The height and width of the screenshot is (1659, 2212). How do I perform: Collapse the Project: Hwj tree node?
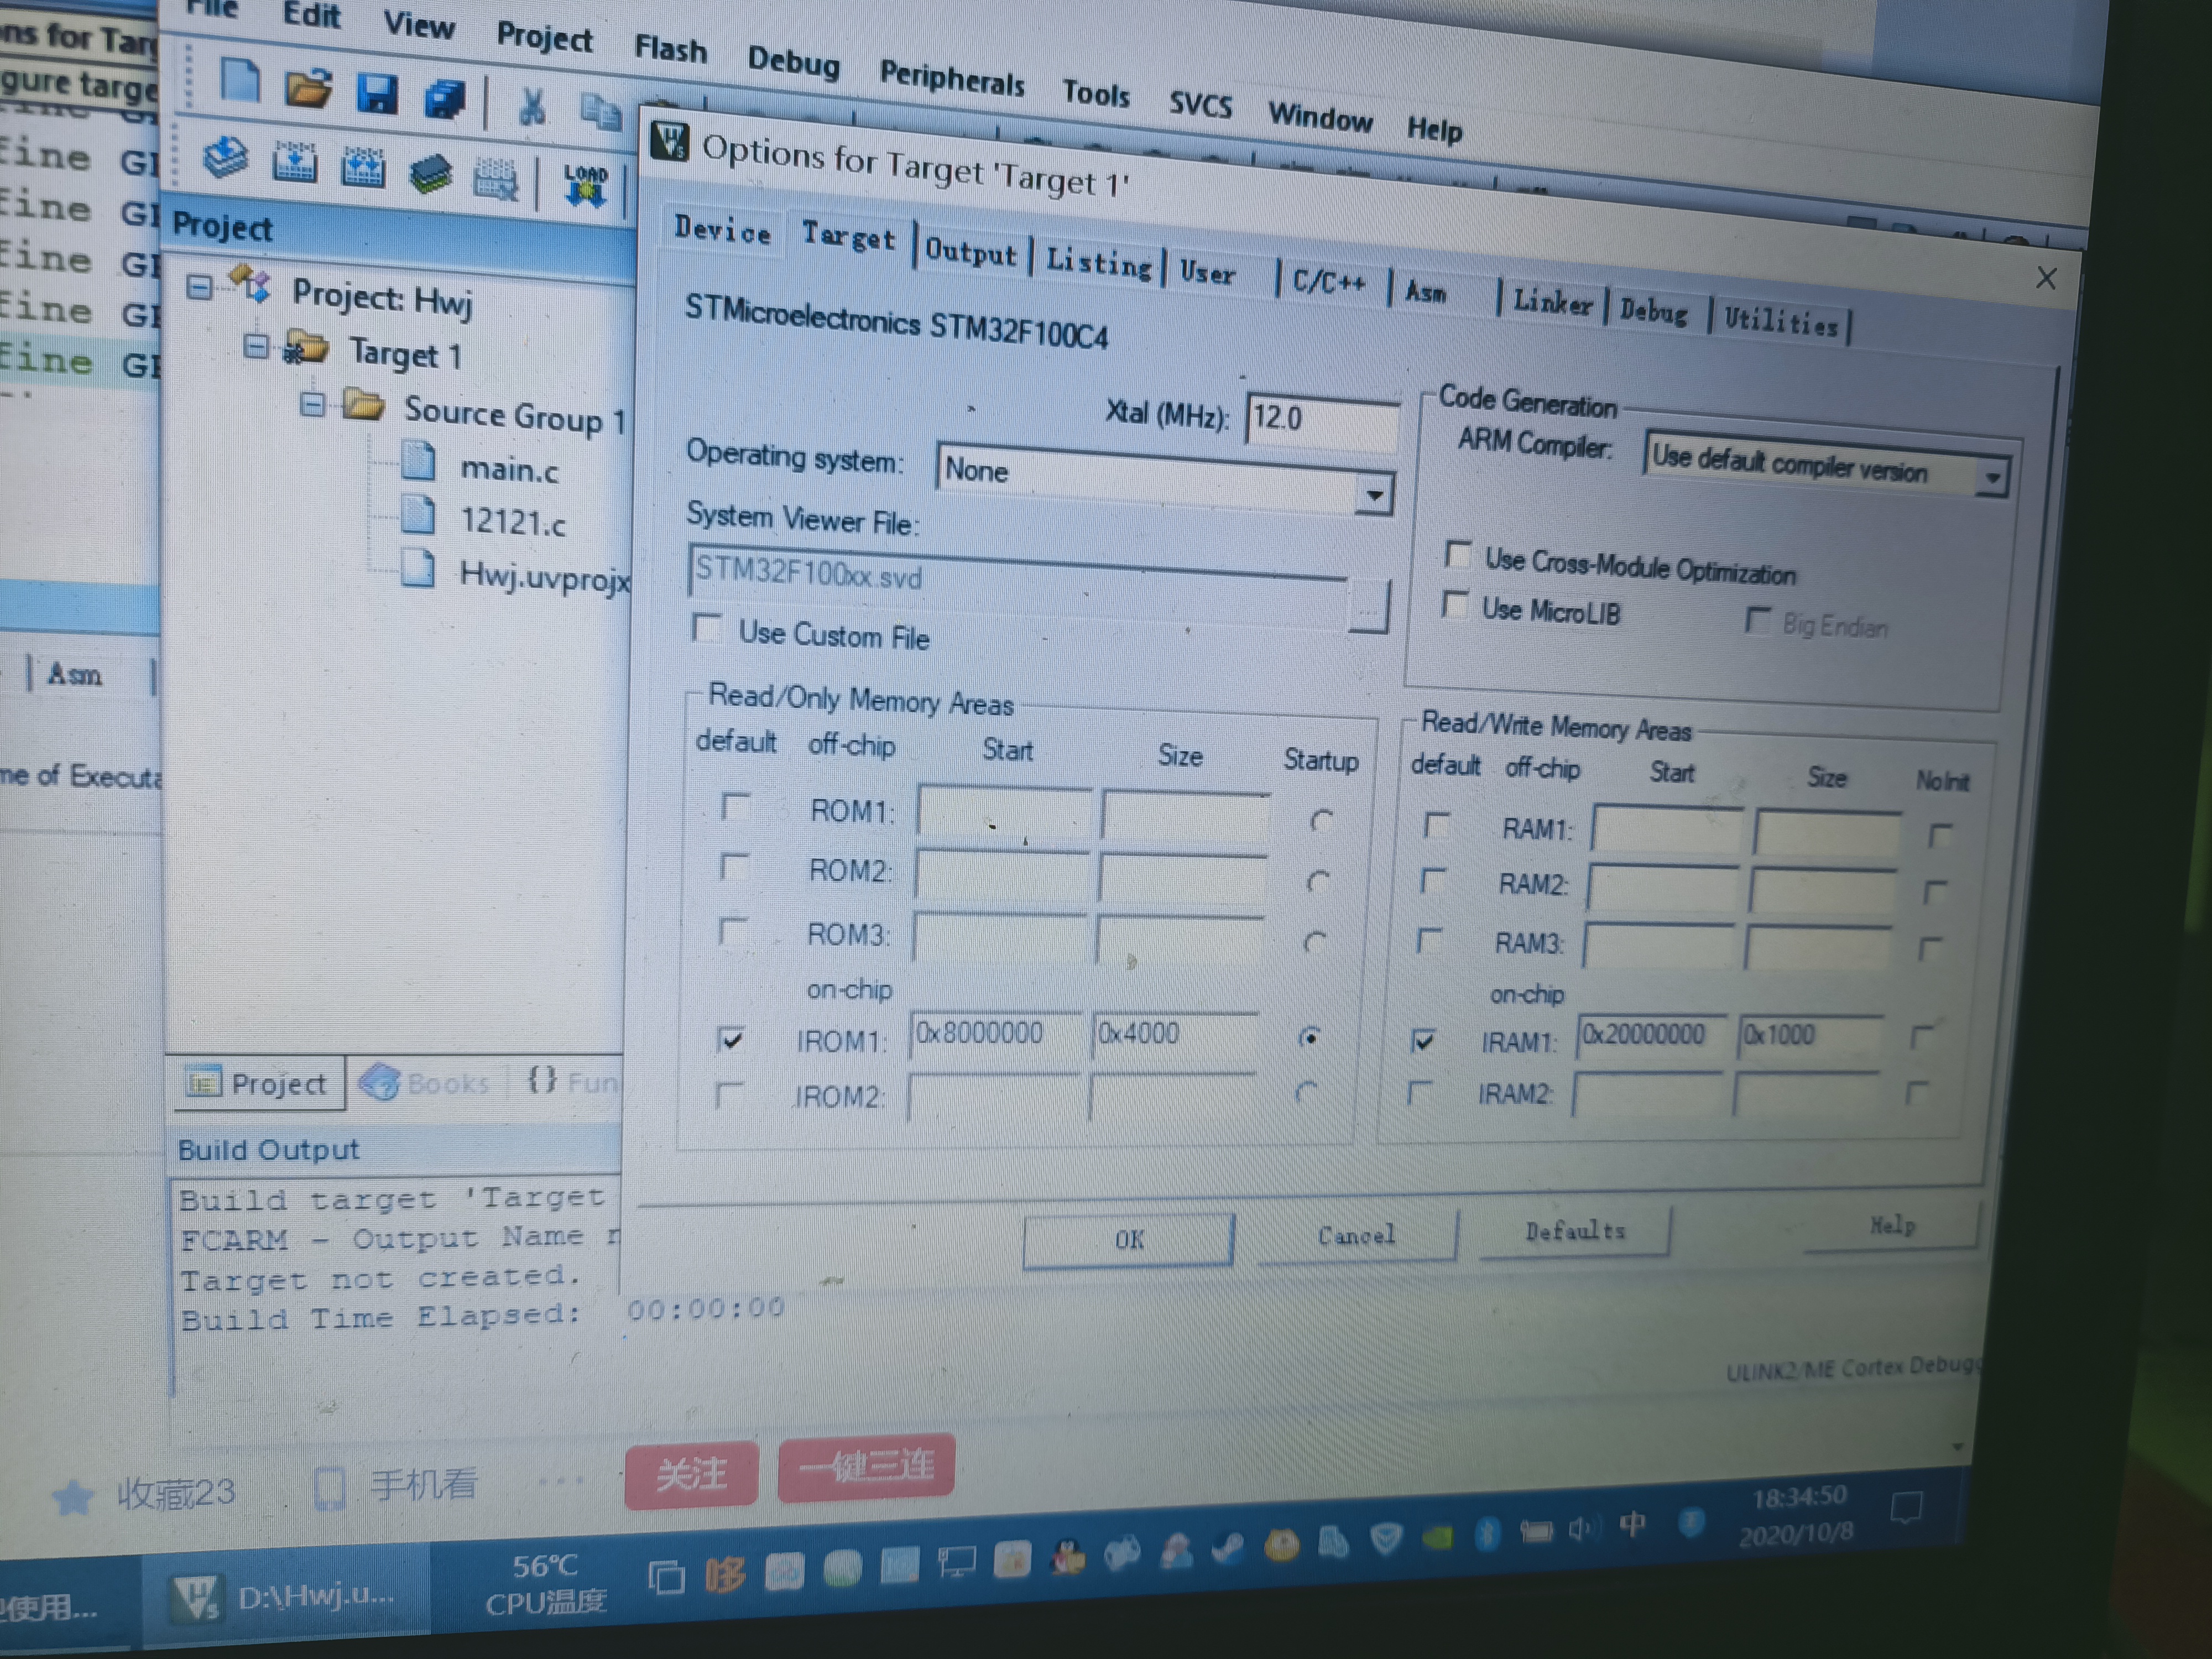coord(200,288)
